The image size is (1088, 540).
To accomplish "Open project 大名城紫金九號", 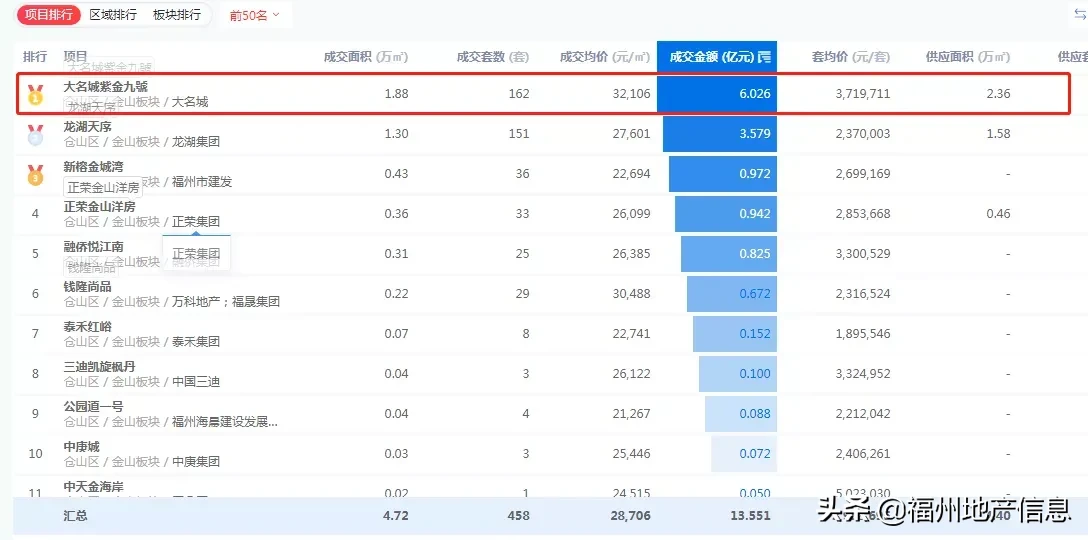I will [105, 87].
